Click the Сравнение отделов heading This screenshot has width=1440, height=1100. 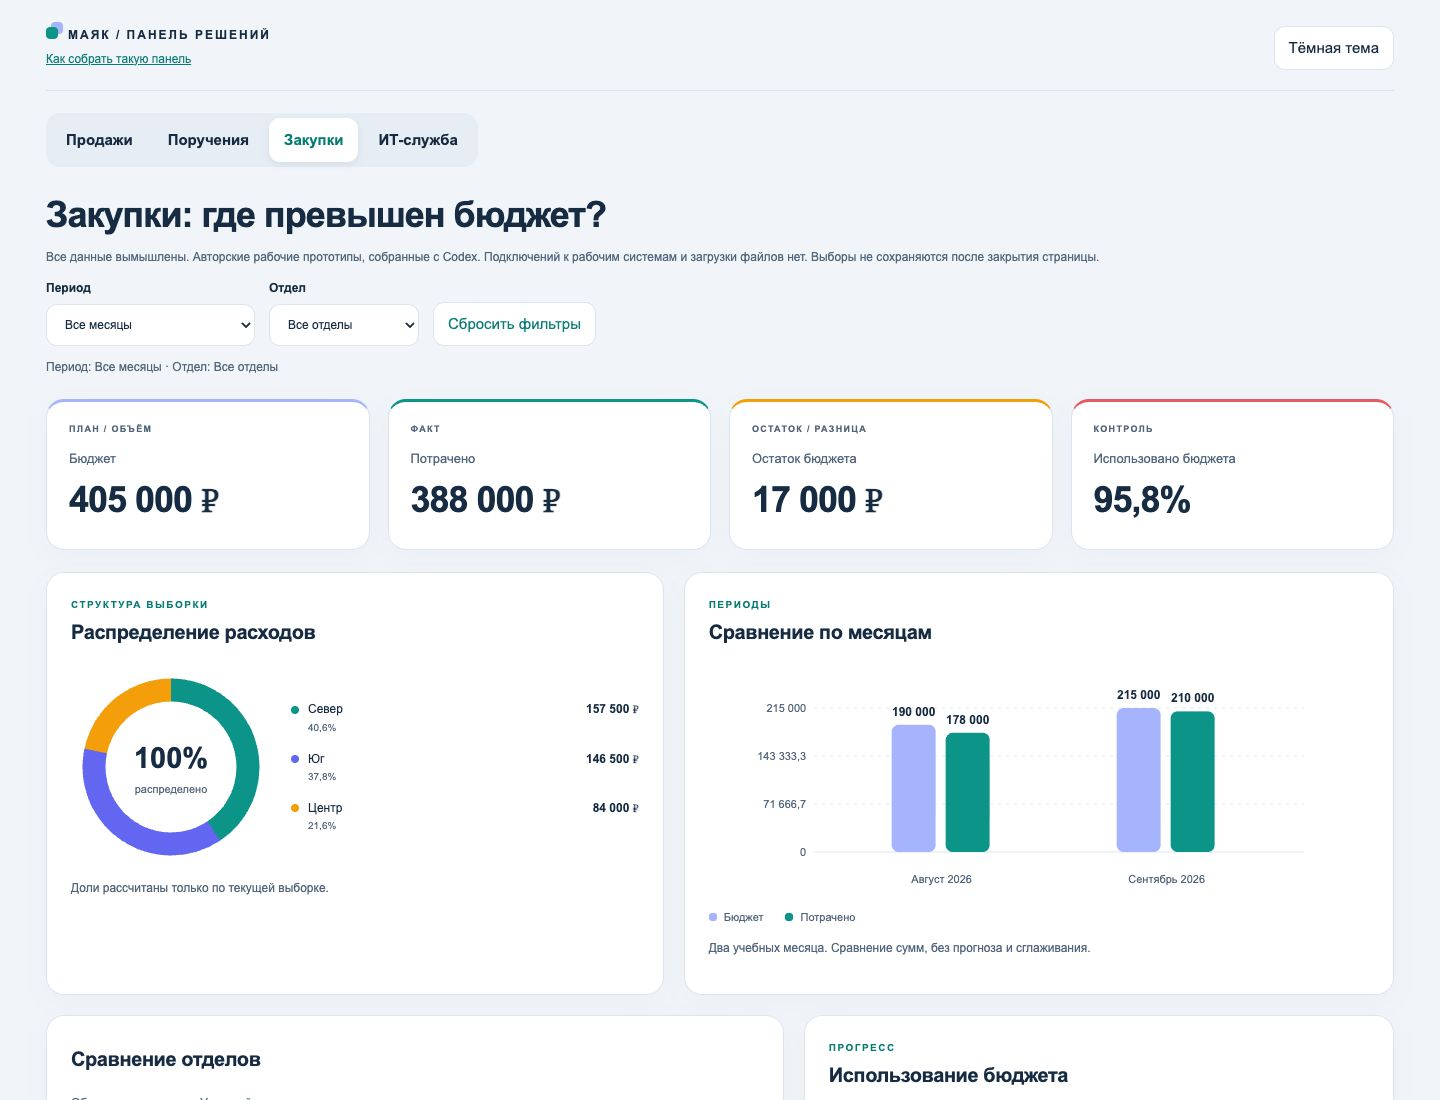166,1059
